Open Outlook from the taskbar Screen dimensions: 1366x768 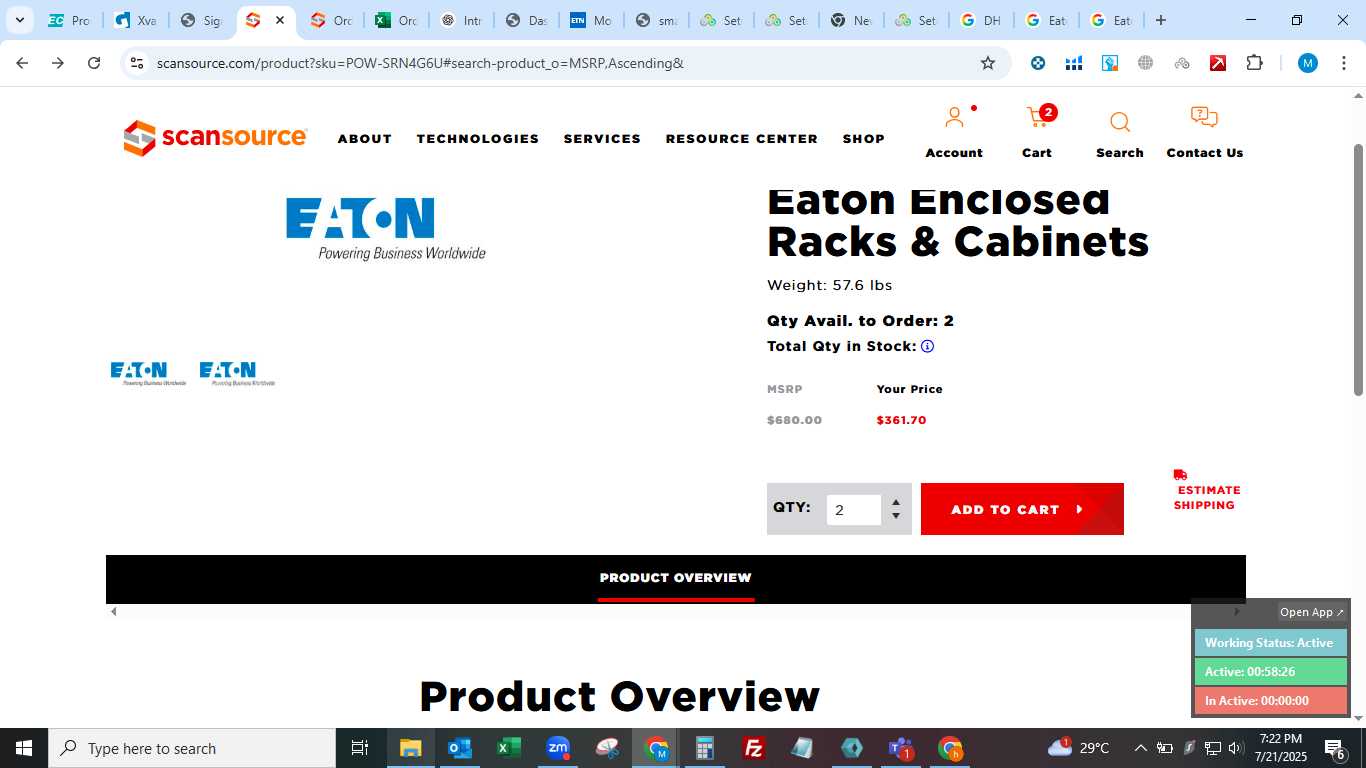[x=459, y=748]
